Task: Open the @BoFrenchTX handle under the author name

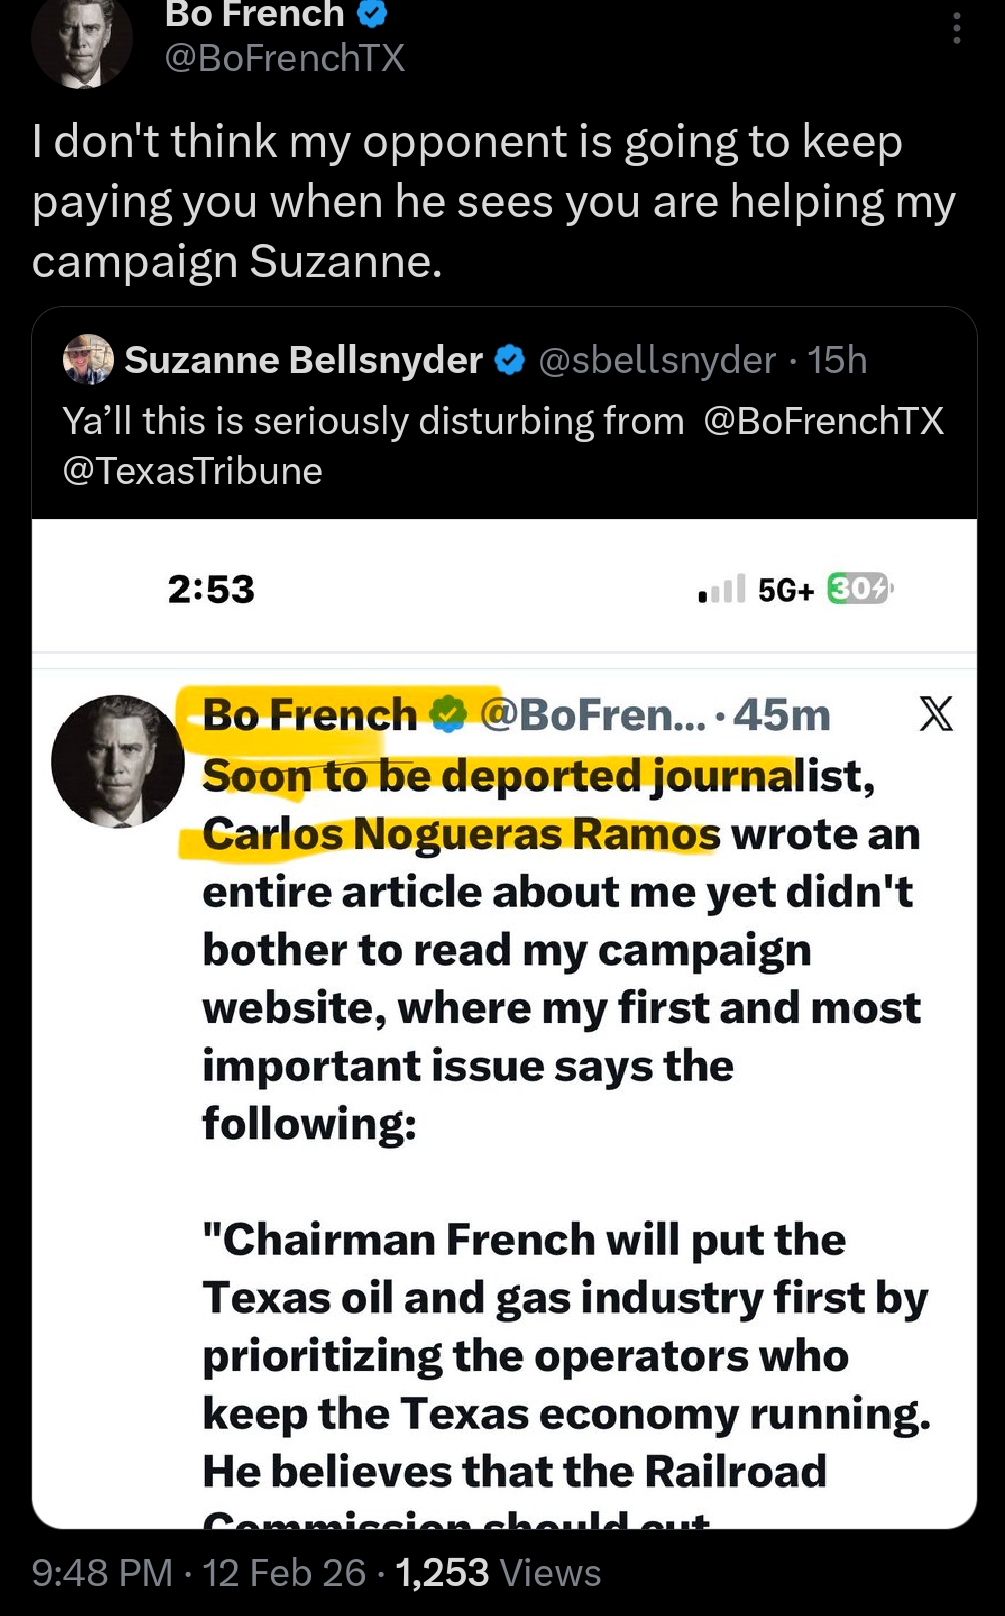Action: click(284, 58)
